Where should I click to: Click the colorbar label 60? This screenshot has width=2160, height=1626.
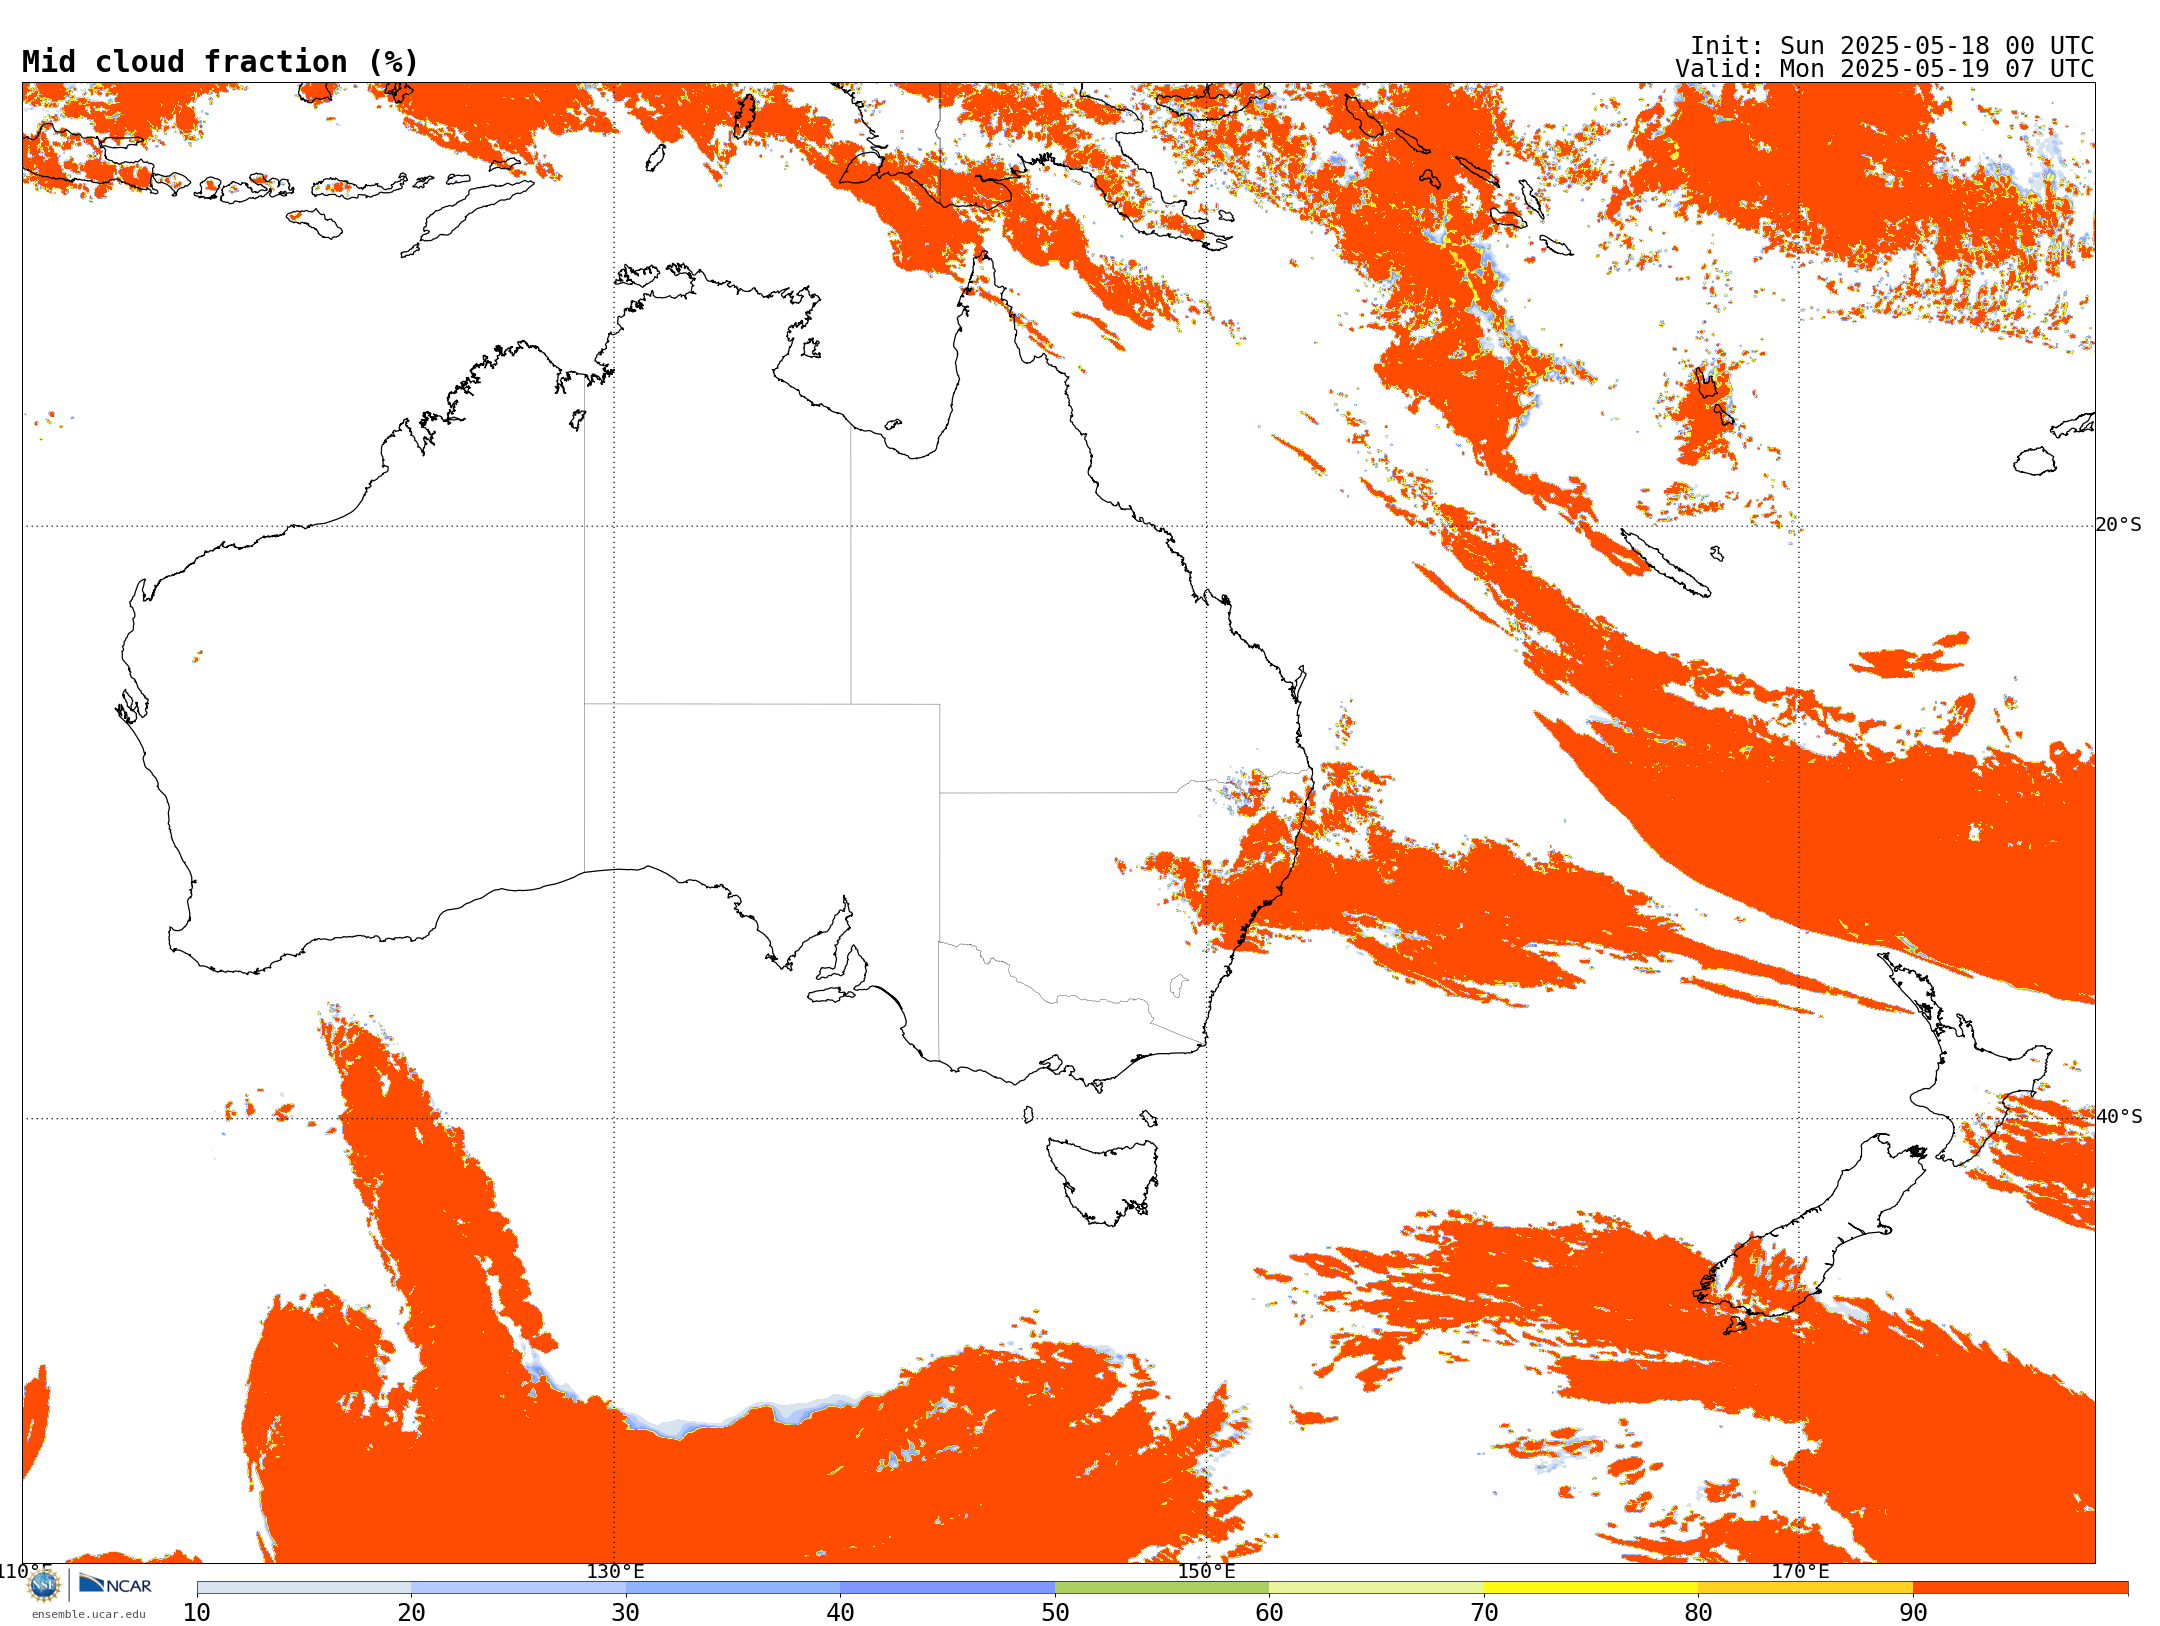click(1269, 1613)
